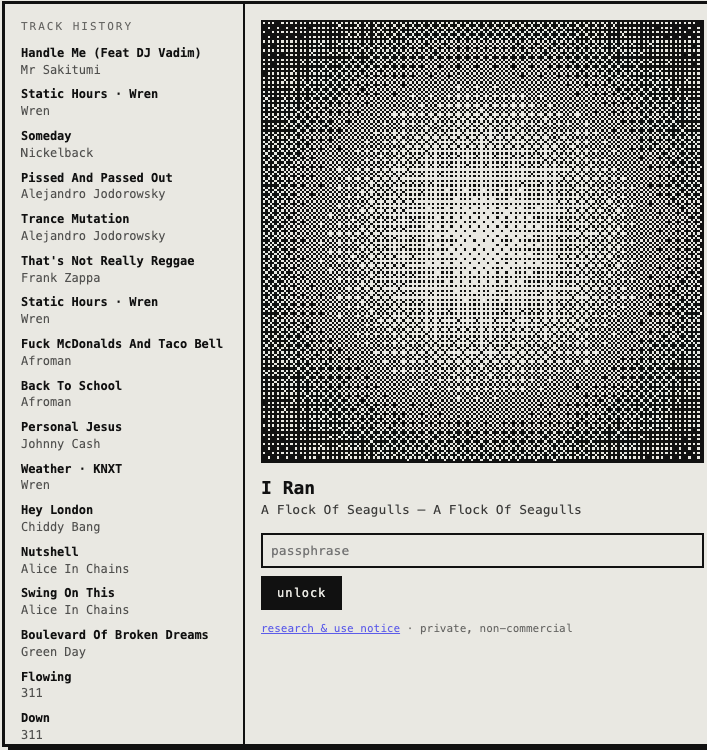Viewport: 707px width, 750px height.
Task: Select 'Down' track in history
Action: [35, 718]
